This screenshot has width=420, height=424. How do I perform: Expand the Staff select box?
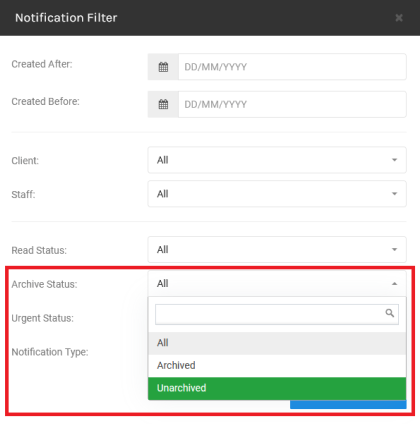[277, 194]
